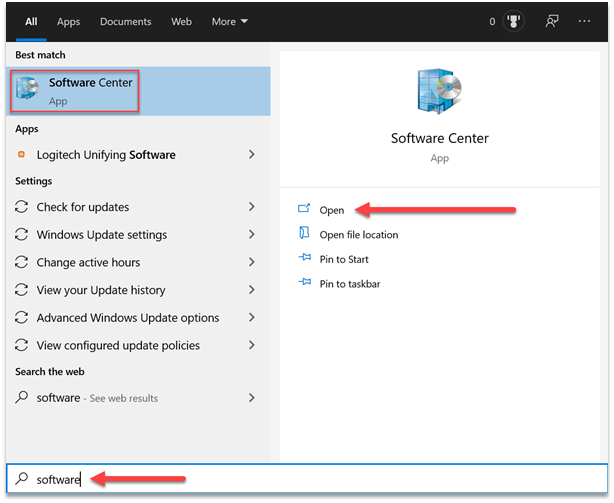Pin Software Center to taskbar
The image size is (614, 503).
pos(349,284)
